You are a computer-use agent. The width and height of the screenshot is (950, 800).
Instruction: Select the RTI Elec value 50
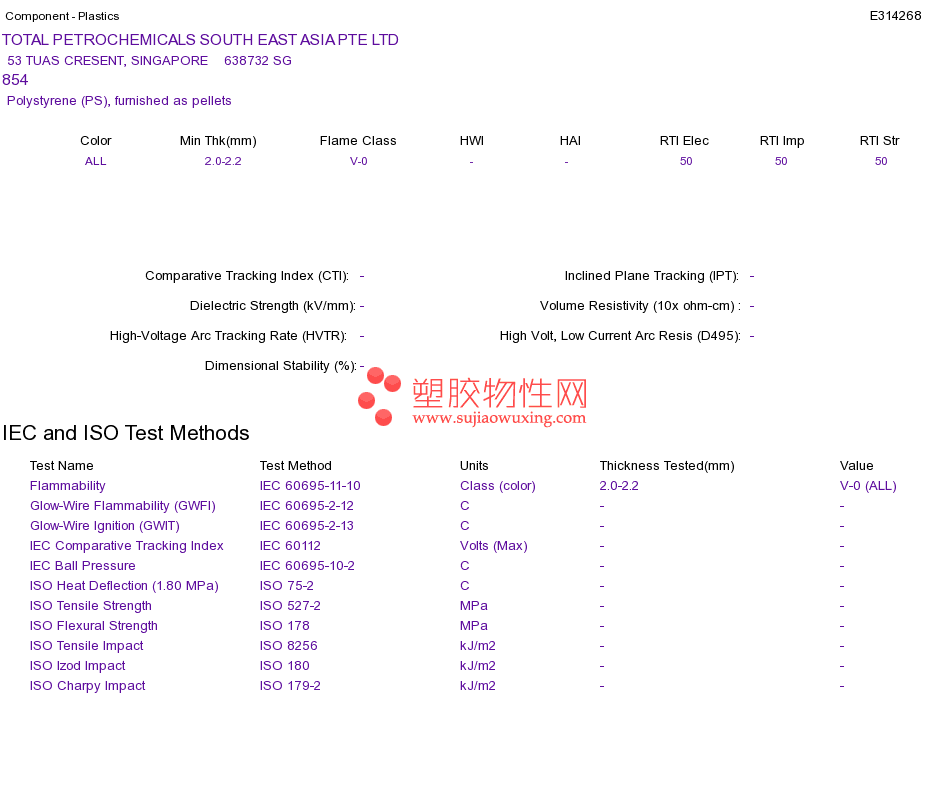pos(686,161)
